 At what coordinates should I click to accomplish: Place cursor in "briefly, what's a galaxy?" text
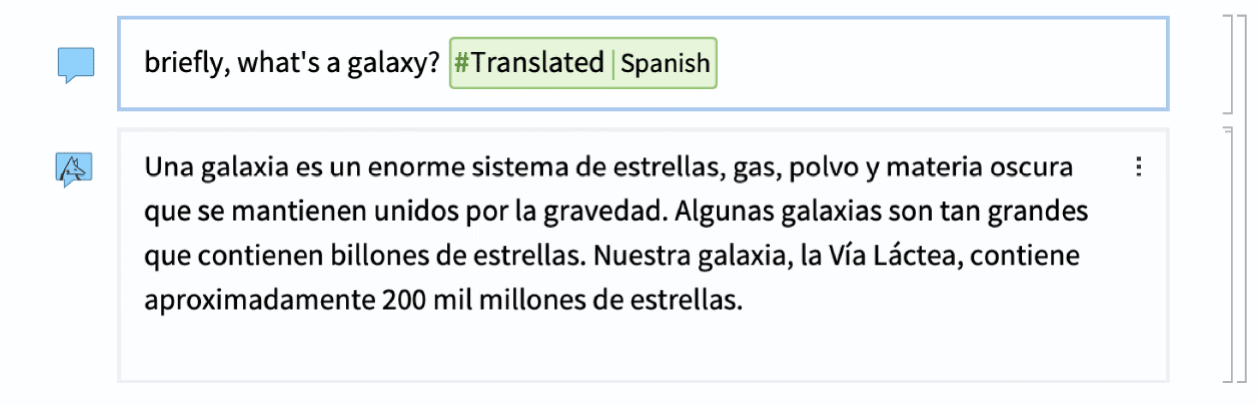[292, 64]
